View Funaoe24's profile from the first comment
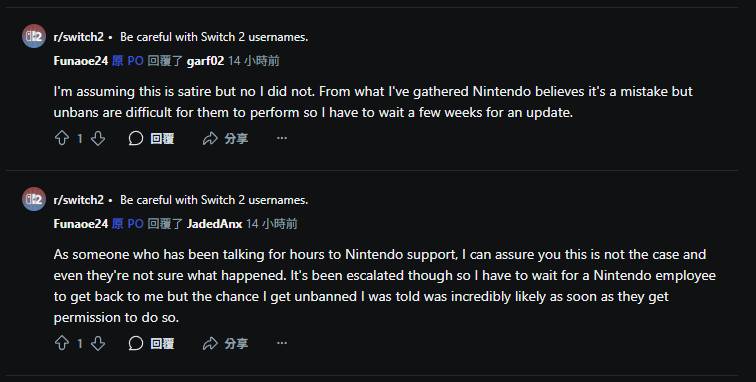 pyautogui.click(x=81, y=61)
